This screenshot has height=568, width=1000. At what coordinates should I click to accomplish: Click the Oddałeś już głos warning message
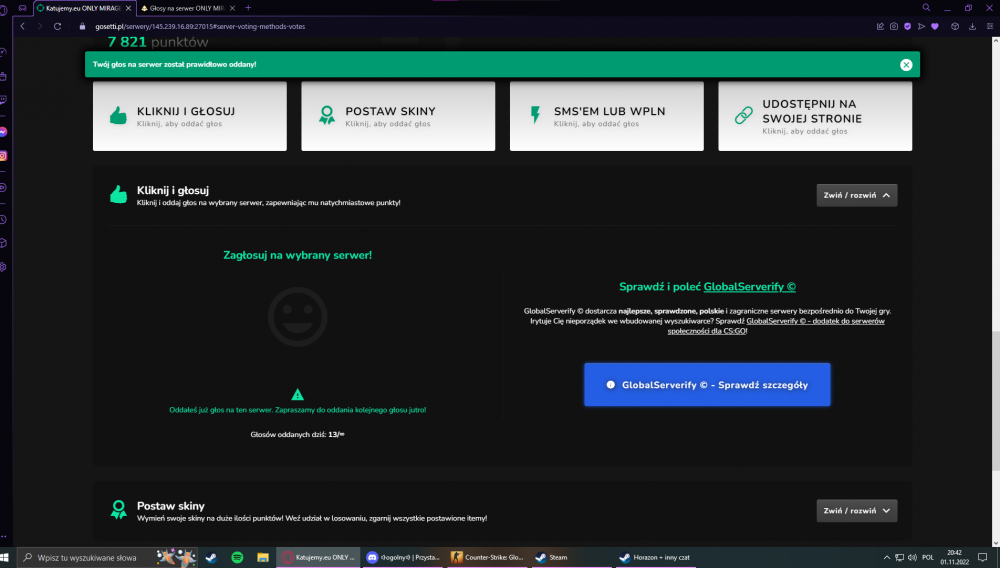click(297, 410)
